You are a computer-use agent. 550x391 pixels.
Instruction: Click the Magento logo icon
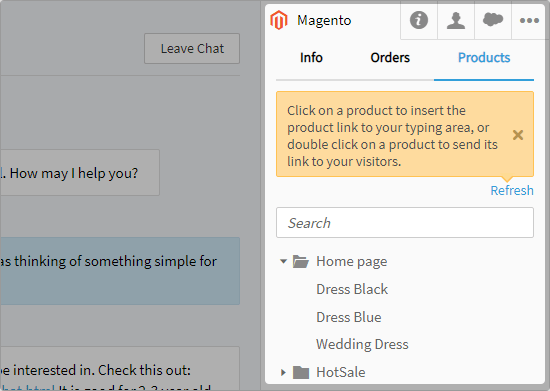[x=279, y=20]
